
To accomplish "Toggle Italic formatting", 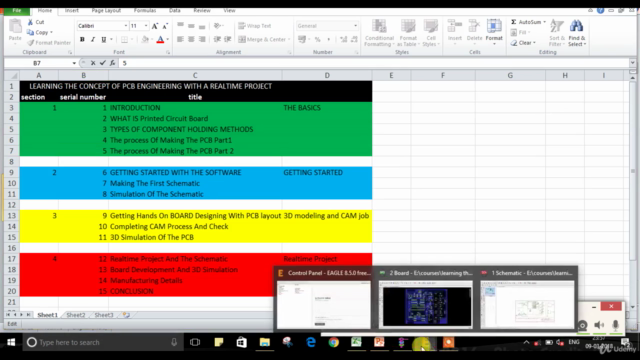I will point(93,40).
